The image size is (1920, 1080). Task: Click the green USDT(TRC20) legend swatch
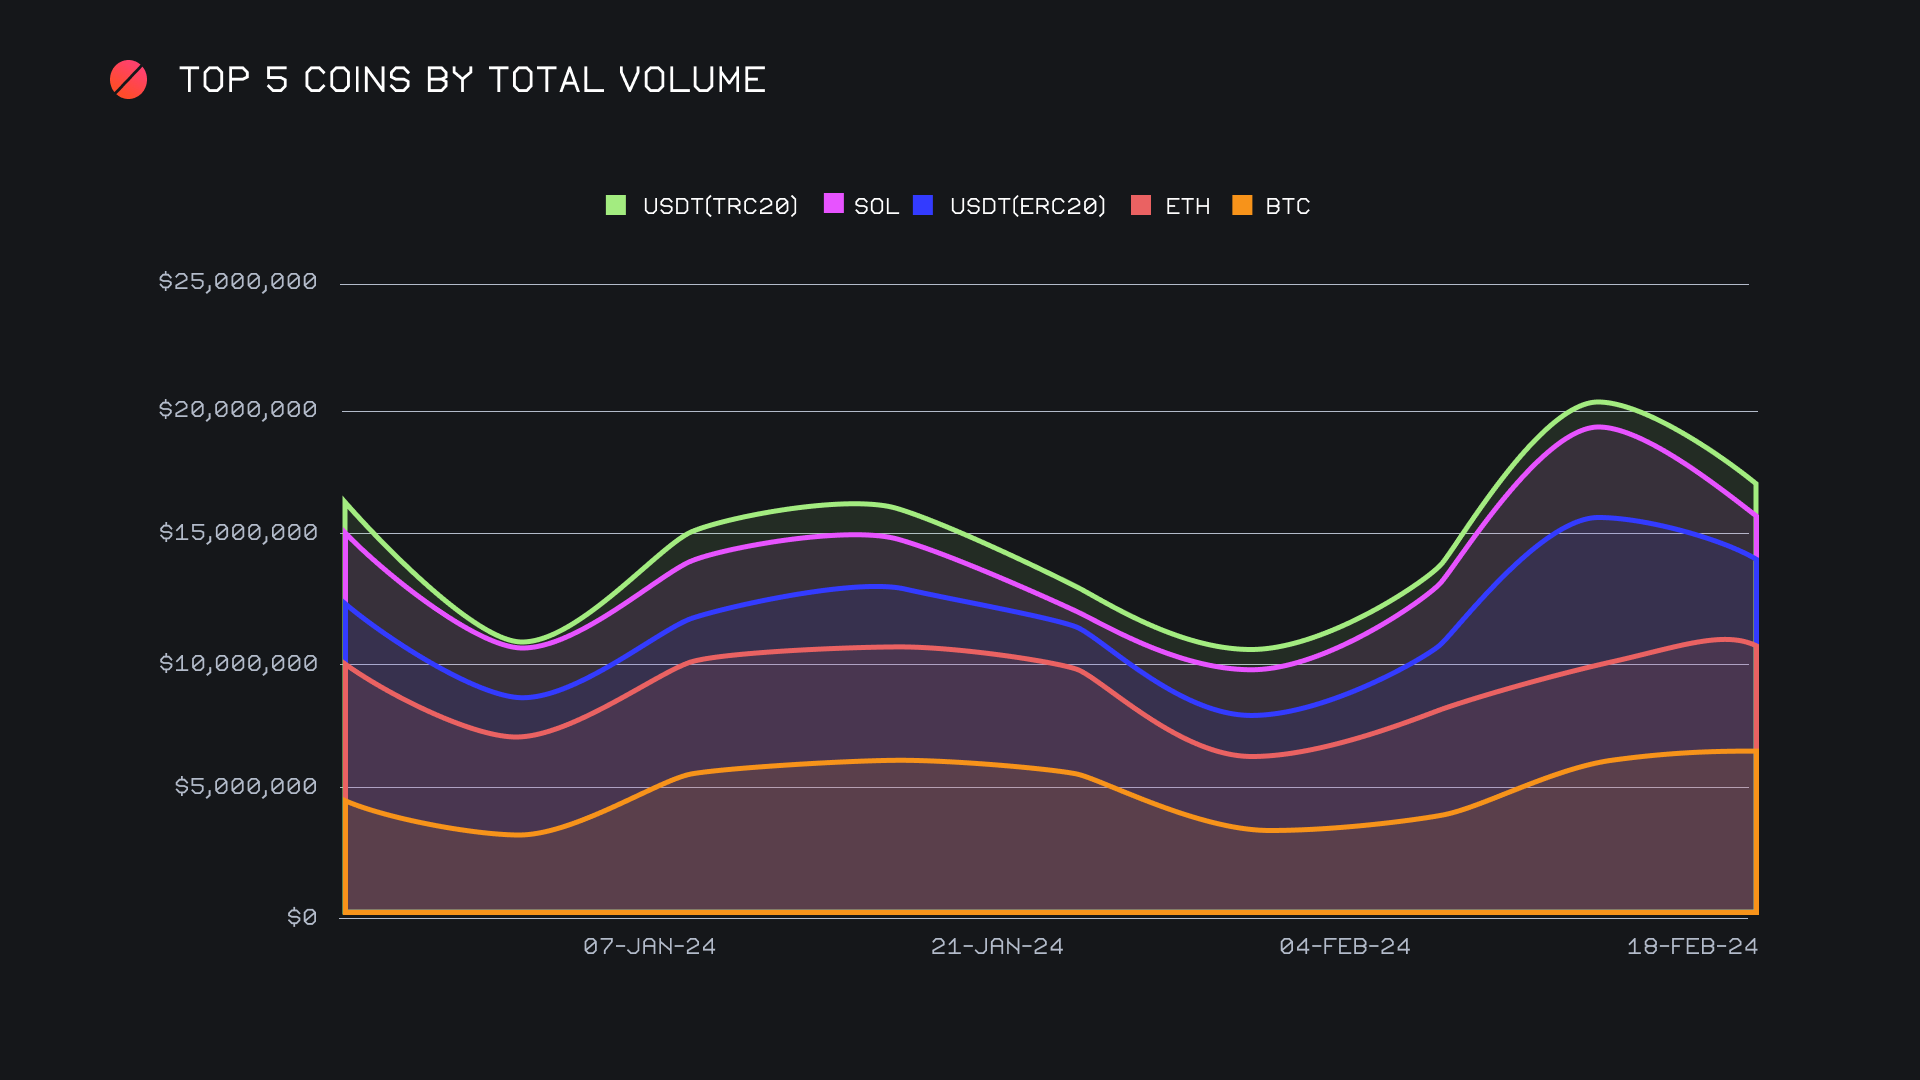point(616,205)
